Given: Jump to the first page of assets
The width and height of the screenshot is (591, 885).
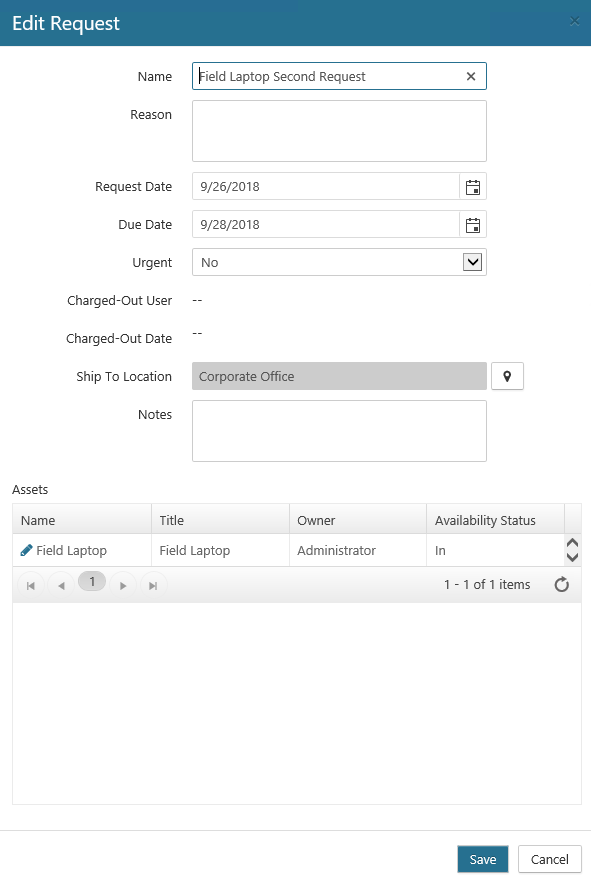Looking at the screenshot, I should click(x=30, y=584).
